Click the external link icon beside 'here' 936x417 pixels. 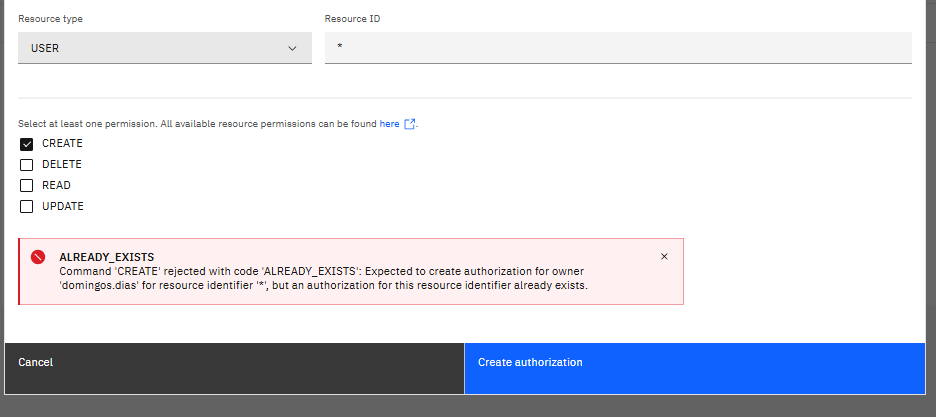[410, 124]
